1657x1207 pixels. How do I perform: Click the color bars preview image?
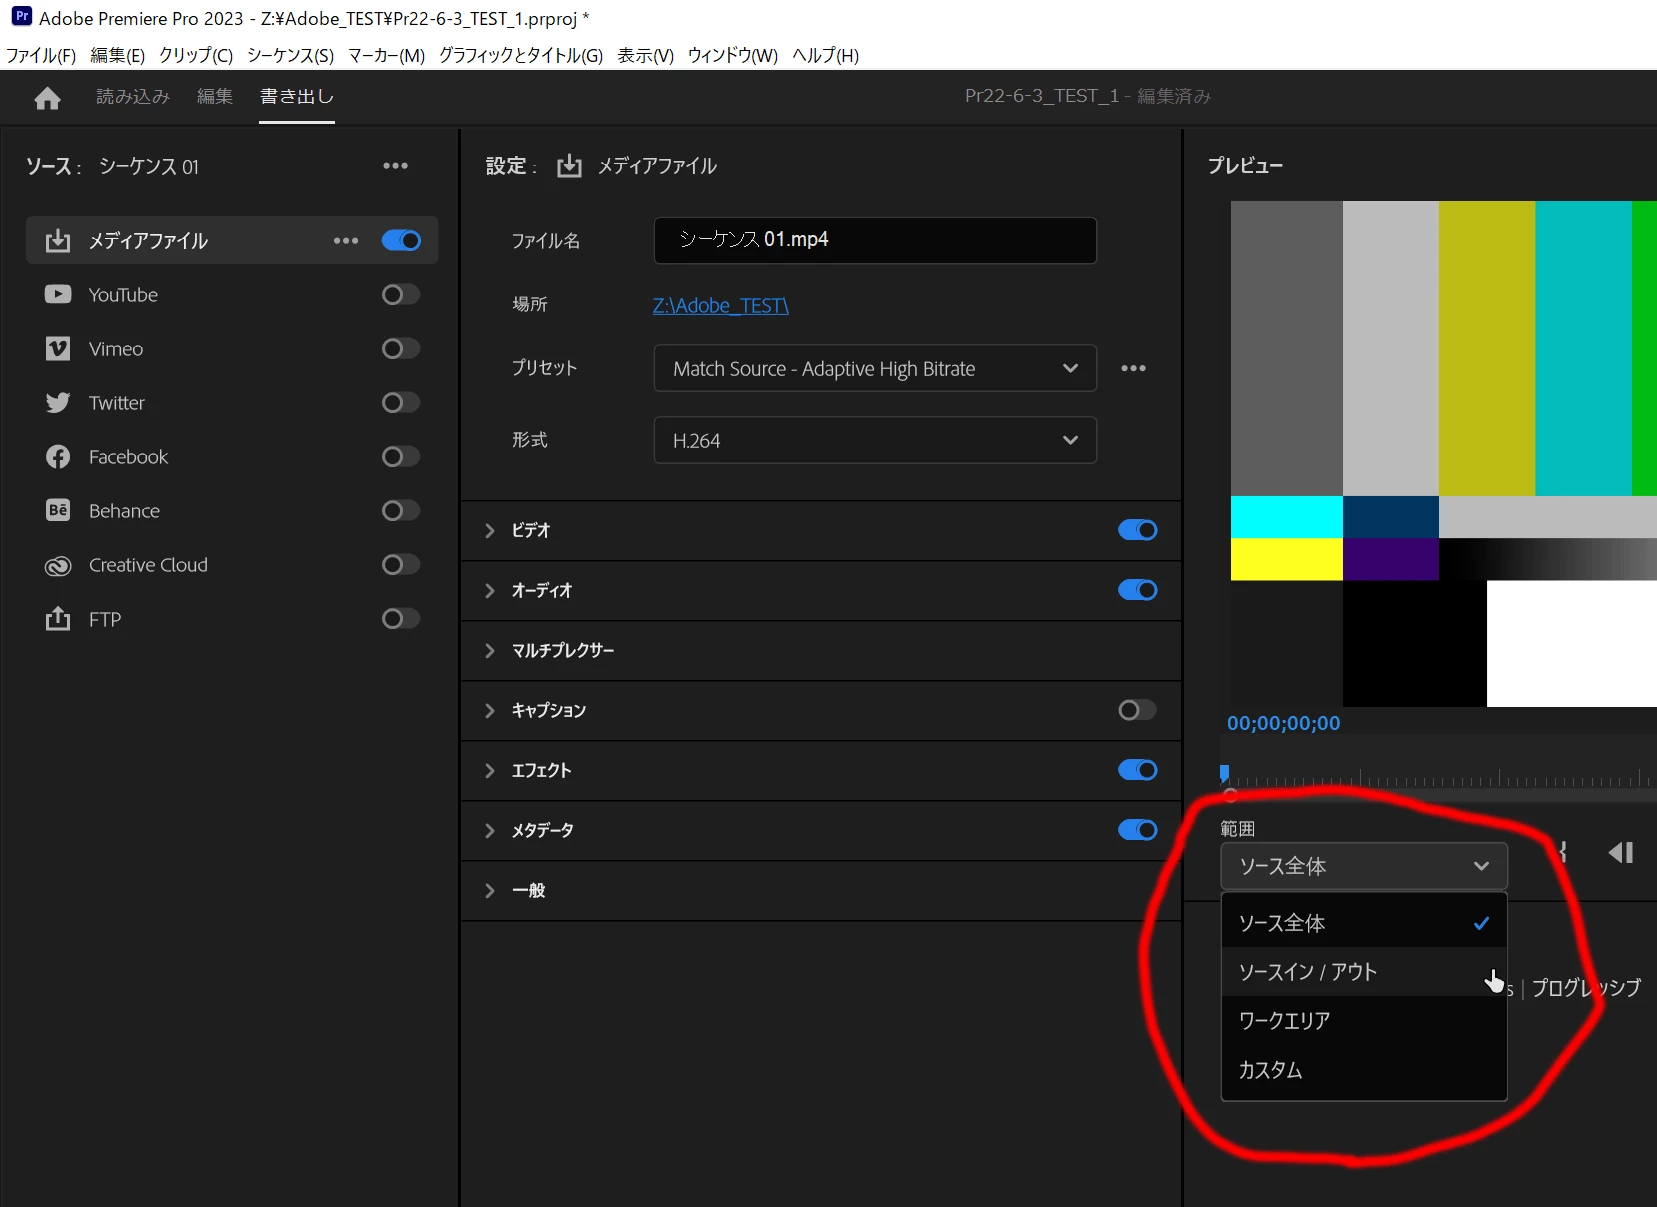[1443, 454]
